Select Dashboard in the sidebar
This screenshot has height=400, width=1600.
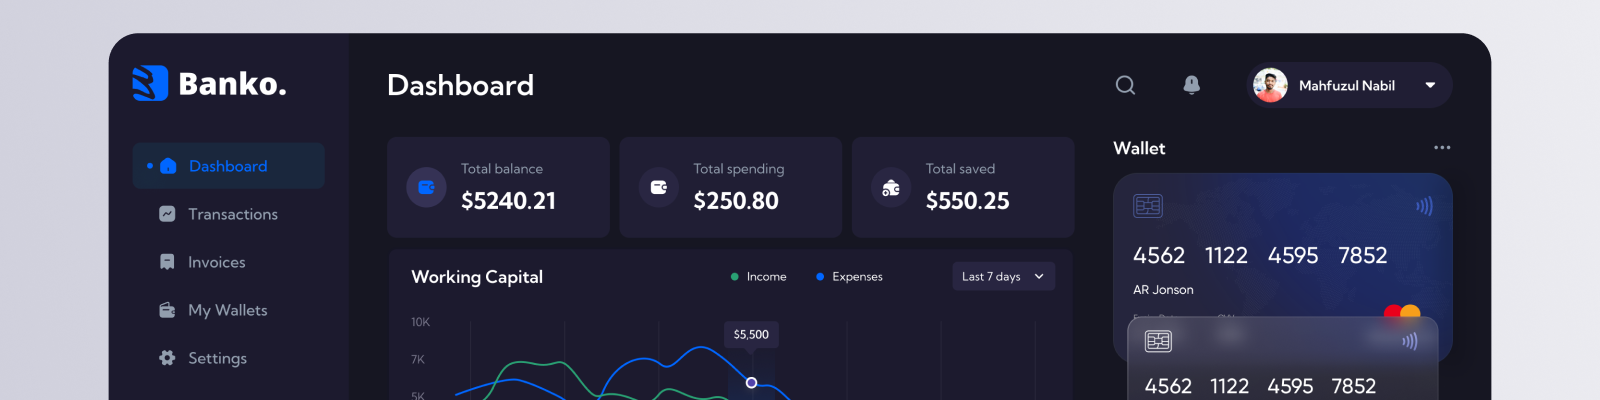pos(228,166)
